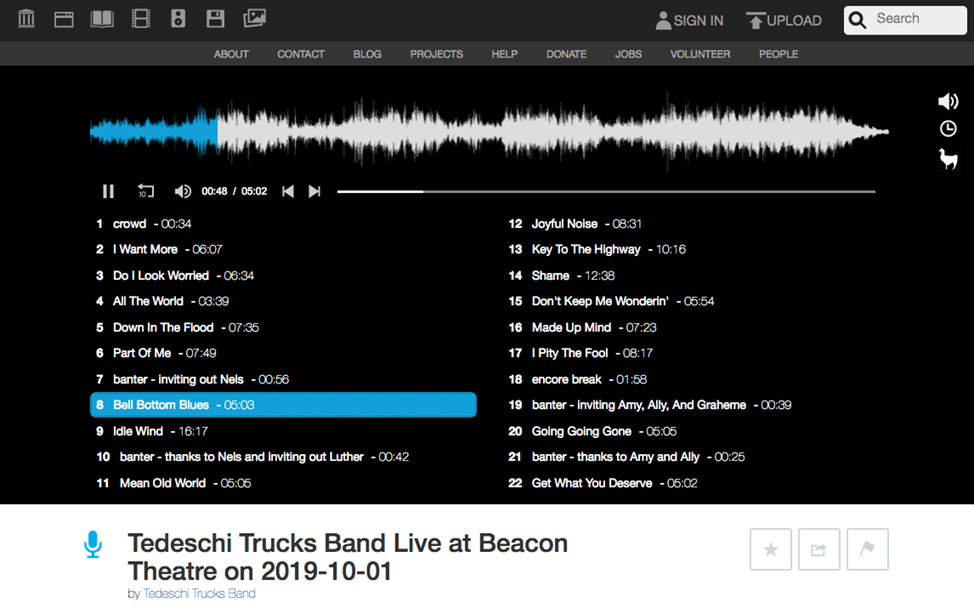Open the VOLUNTEER menu item
Image resolution: width=974 pixels, height=614 pixels.
coord(700,54)
